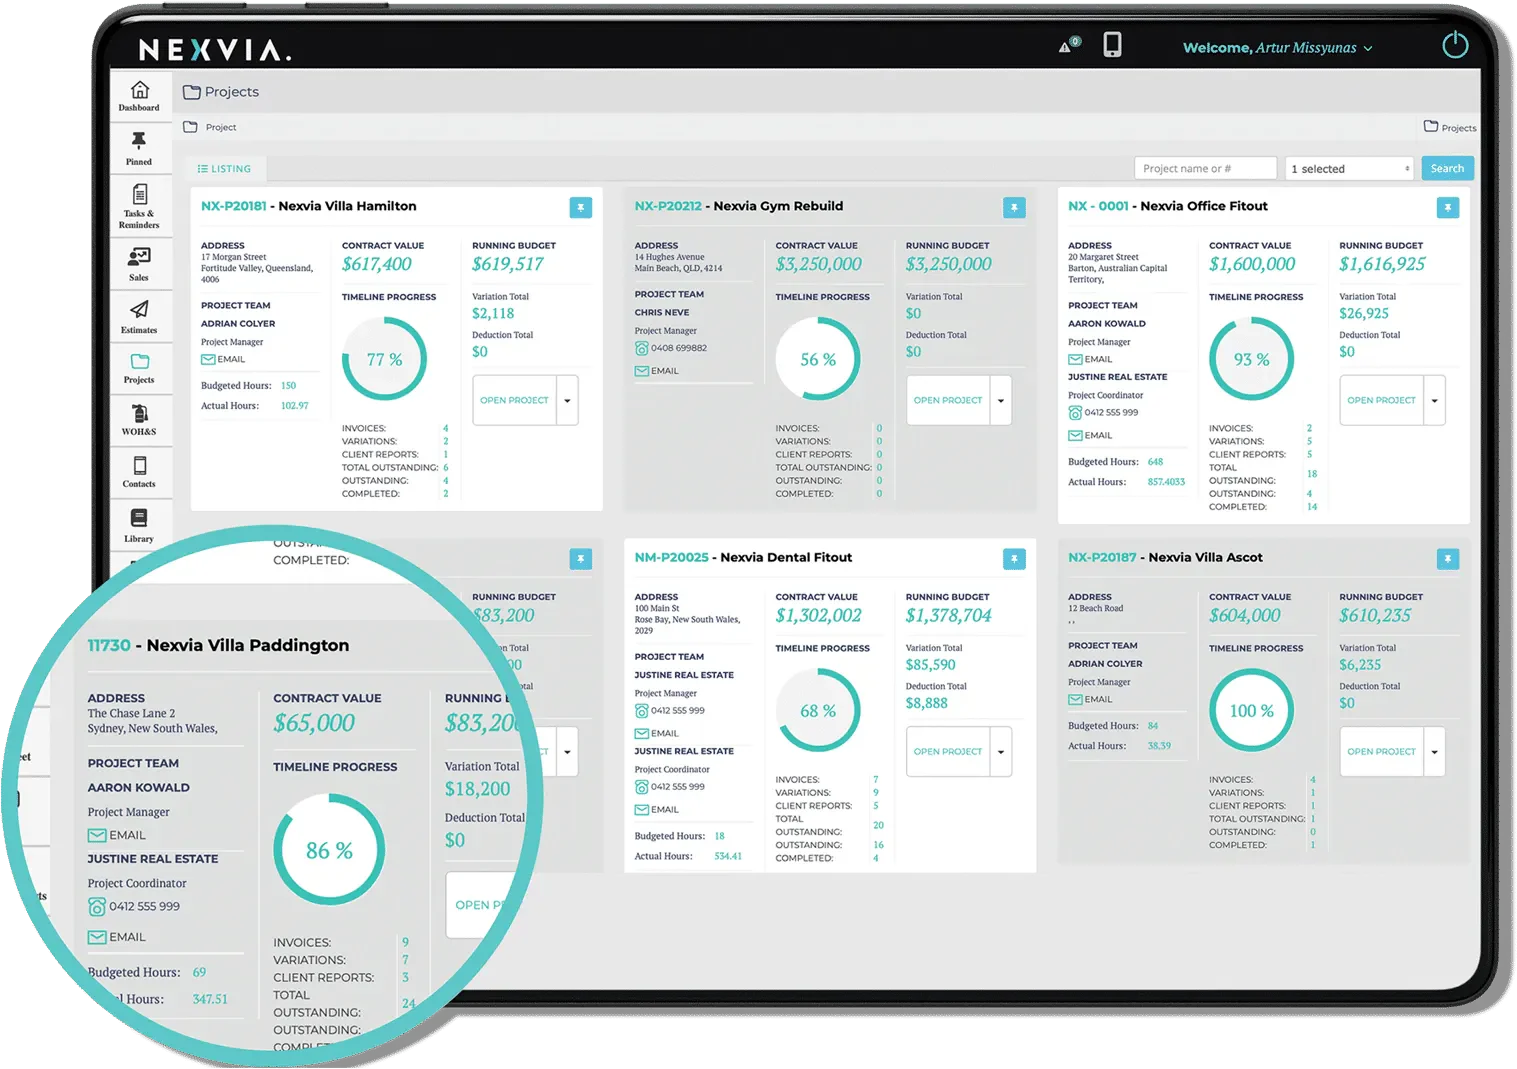Open the Projects sidebar section

(x=139, y=367)
